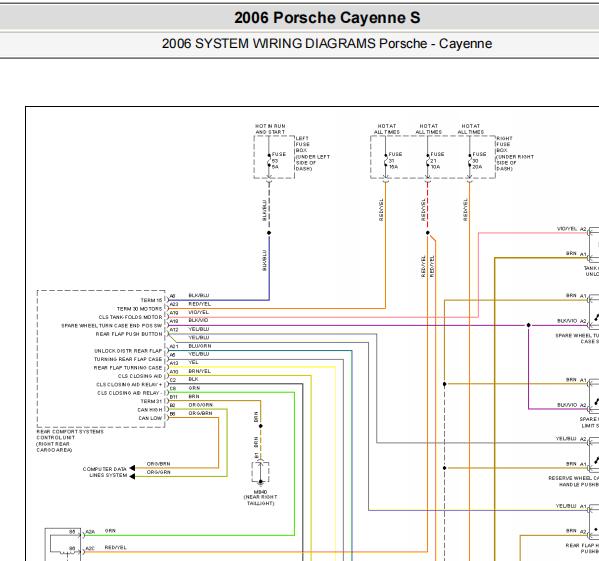Select 'FUSE 21 10A' in the right fuse box

[437, 160]
